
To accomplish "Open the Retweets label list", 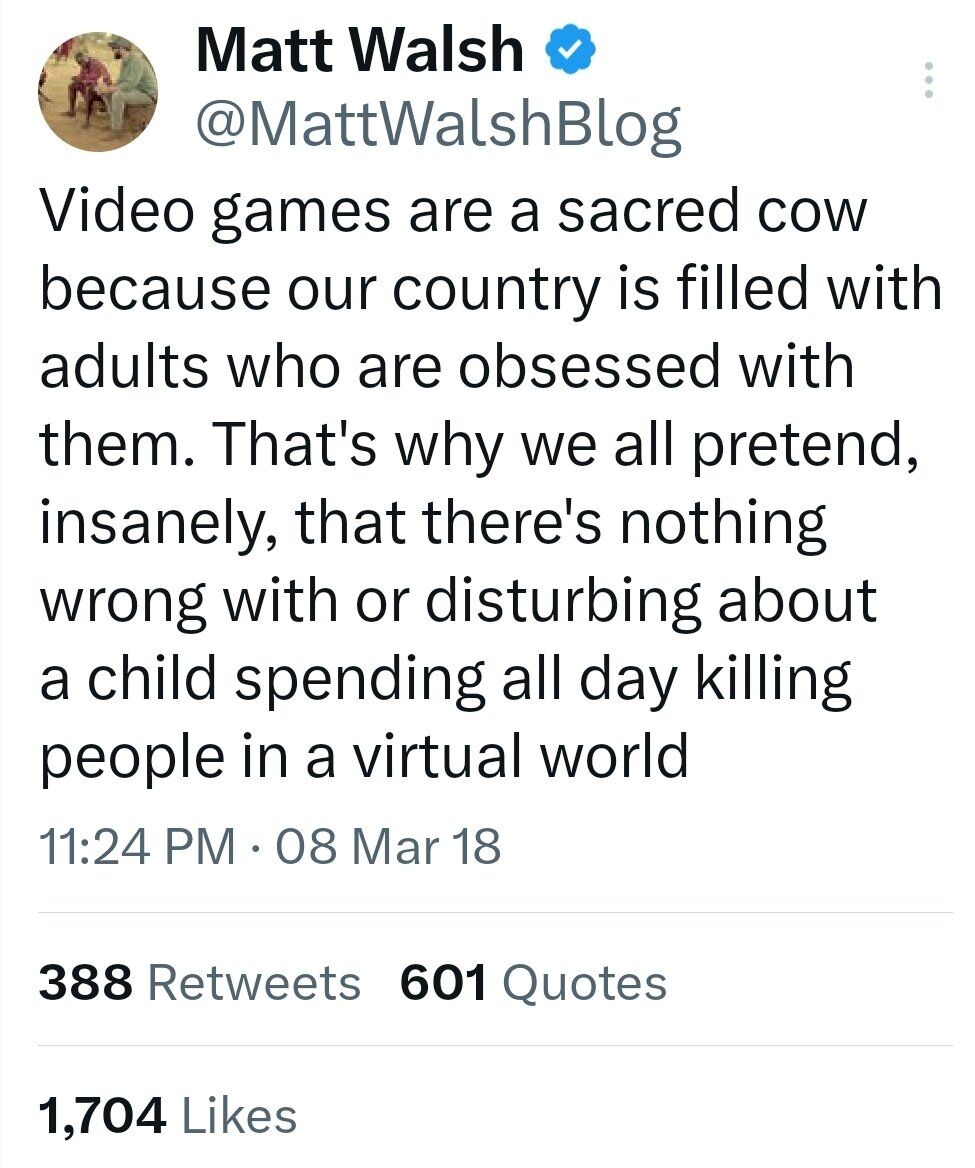I will point(253,982).
